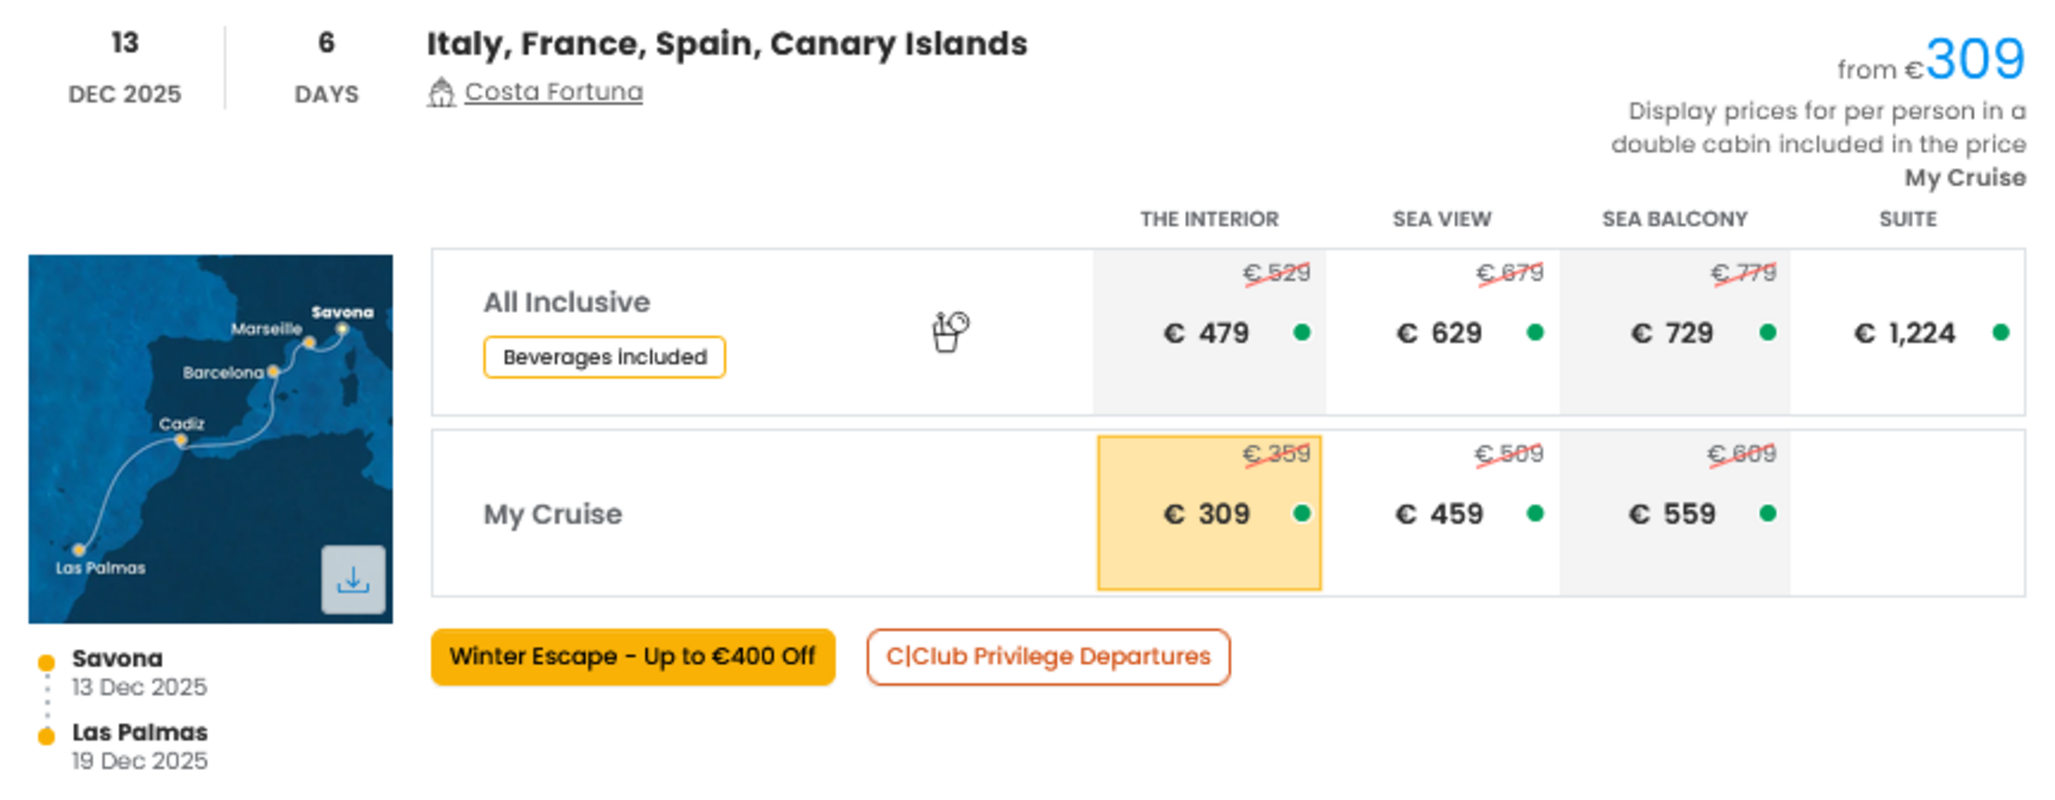This screenshot has width=2055, height=800.
Task: Open C|Club Privilege Departures offer
Action: tap(1048, 657)
